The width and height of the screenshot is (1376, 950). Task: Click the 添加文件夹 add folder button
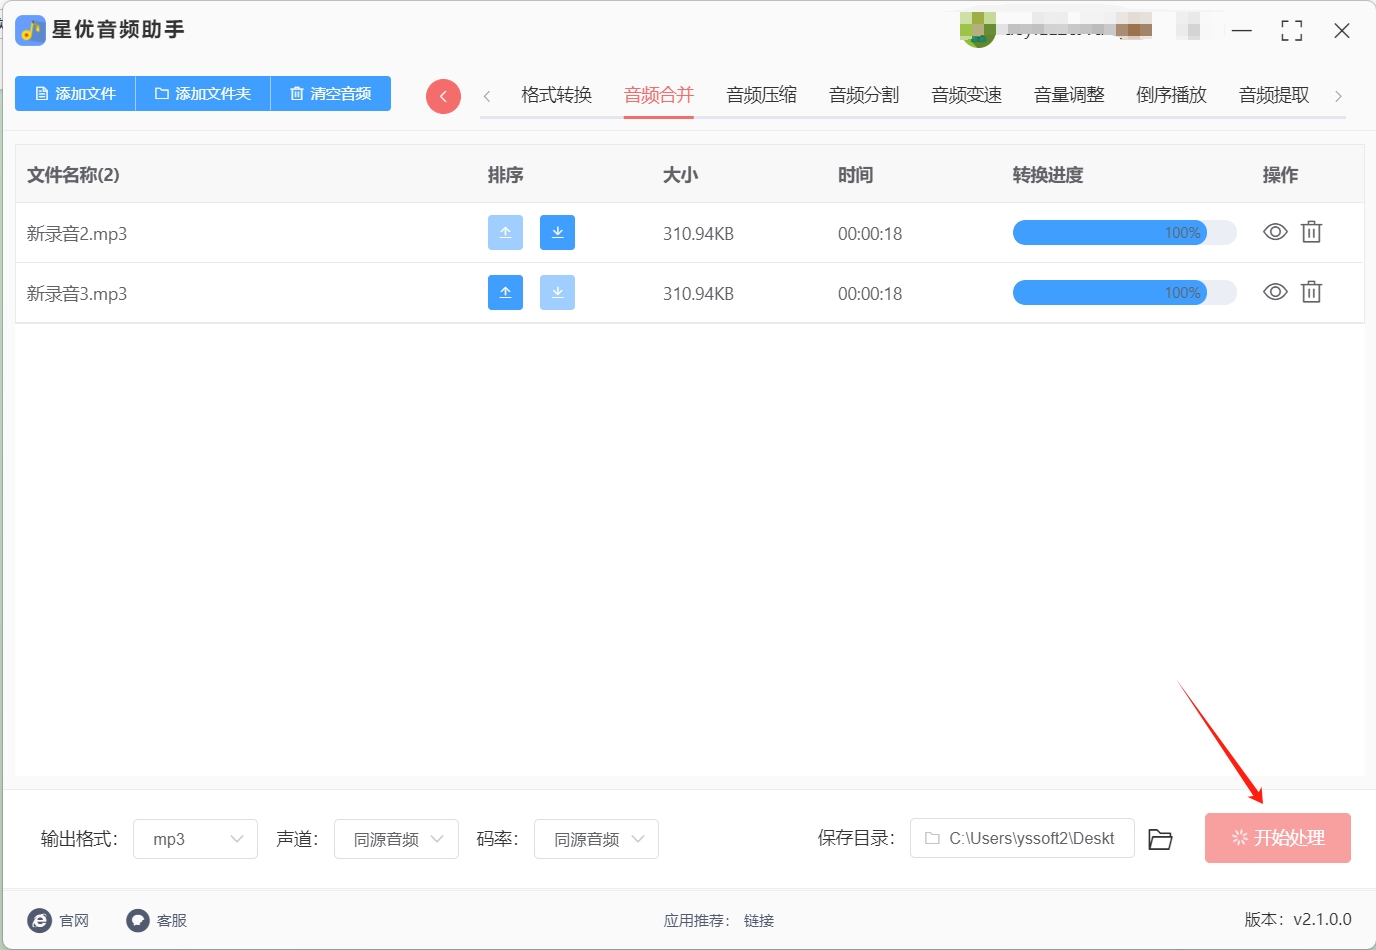coord(203,93)
